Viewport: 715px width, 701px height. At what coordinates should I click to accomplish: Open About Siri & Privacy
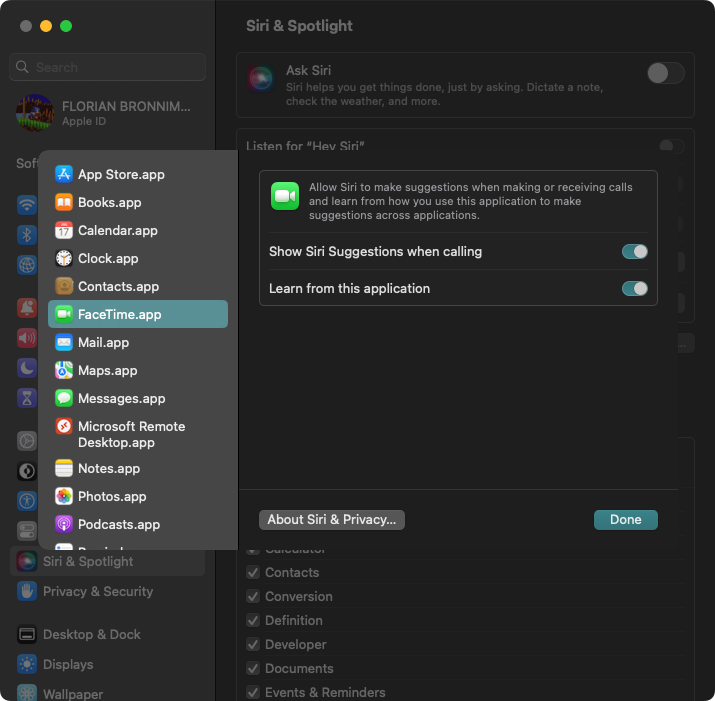pos(332,519)
